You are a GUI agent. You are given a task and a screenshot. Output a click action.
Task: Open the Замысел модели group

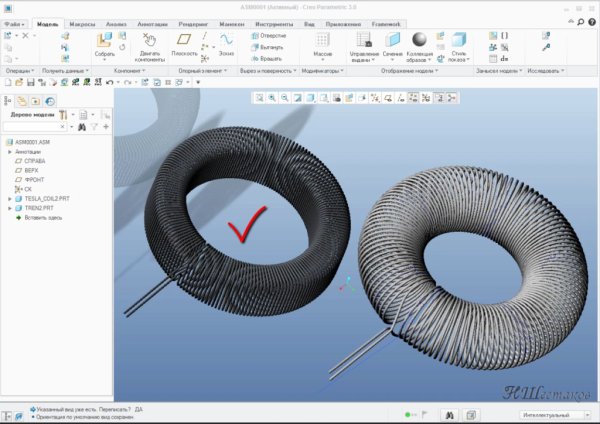[x=499, y=71]
